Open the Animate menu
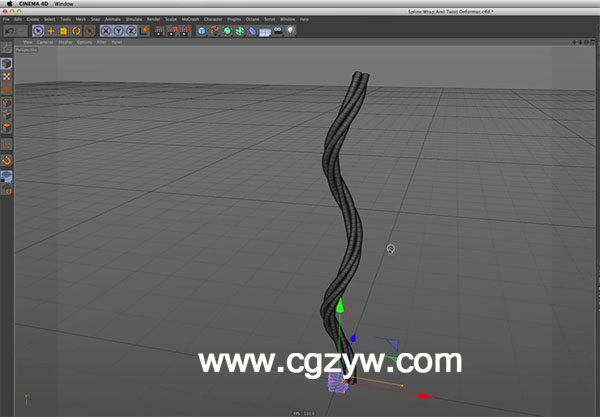 [113, 19]
